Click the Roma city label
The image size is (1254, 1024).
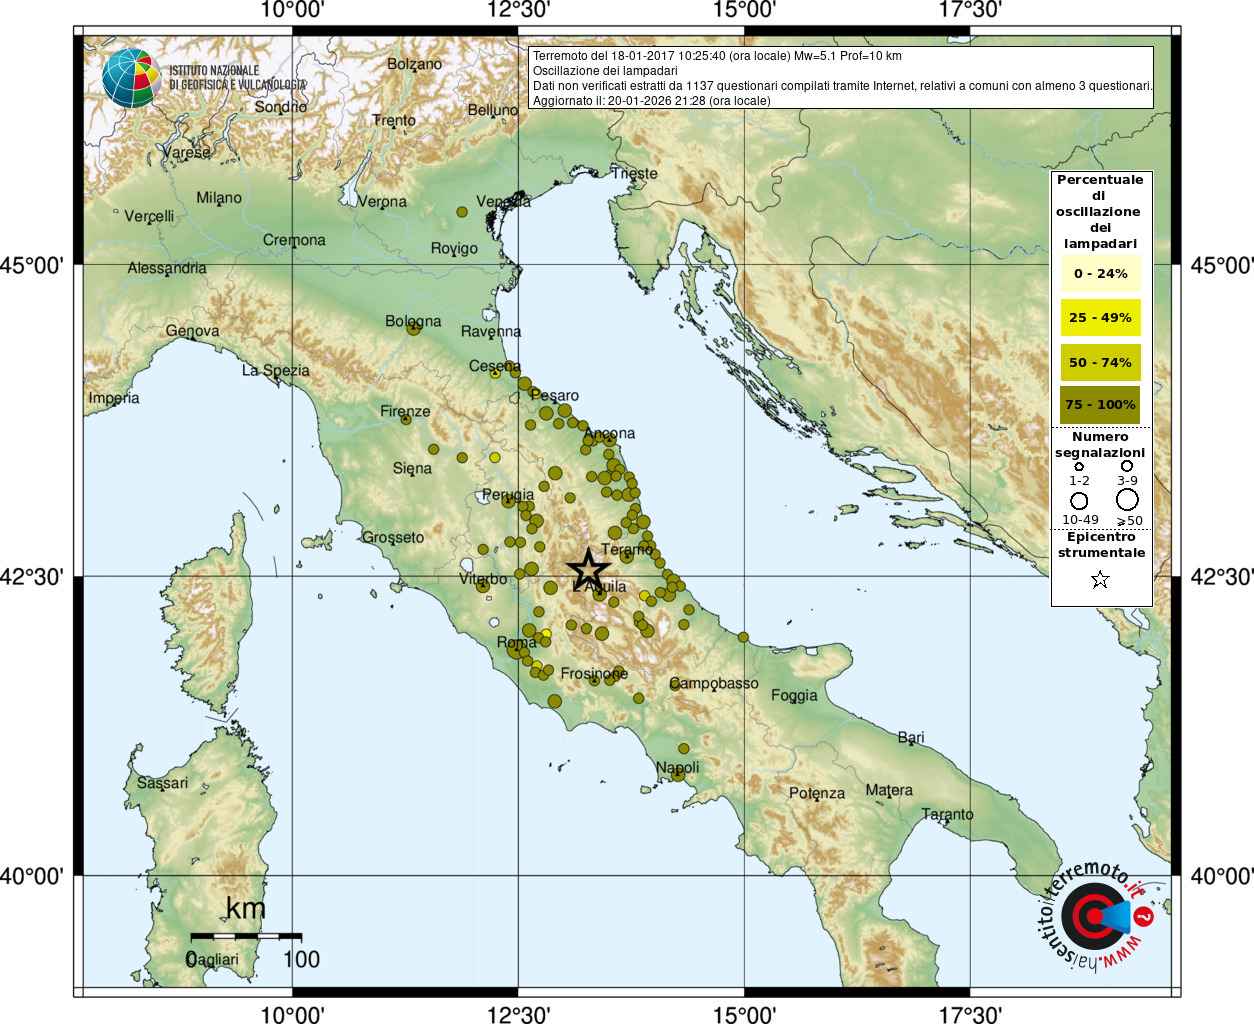[x=517, y=642]
